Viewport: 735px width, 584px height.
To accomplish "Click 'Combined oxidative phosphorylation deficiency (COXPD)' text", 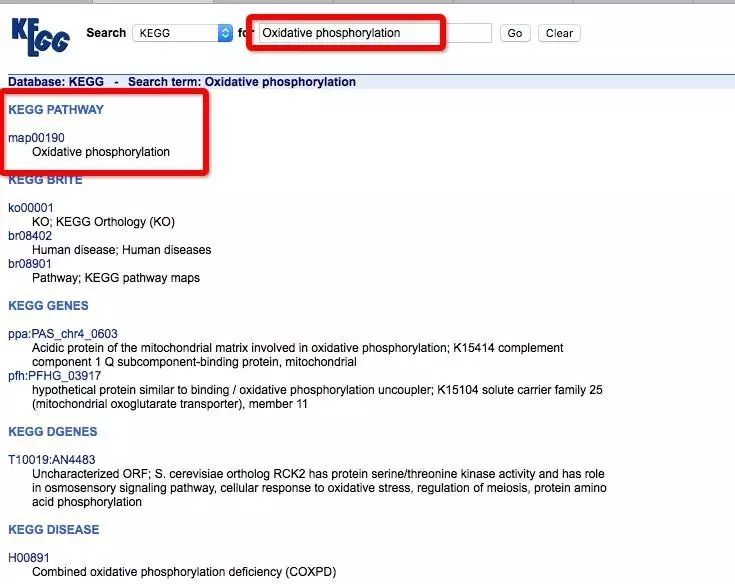I will pos(184,572).
